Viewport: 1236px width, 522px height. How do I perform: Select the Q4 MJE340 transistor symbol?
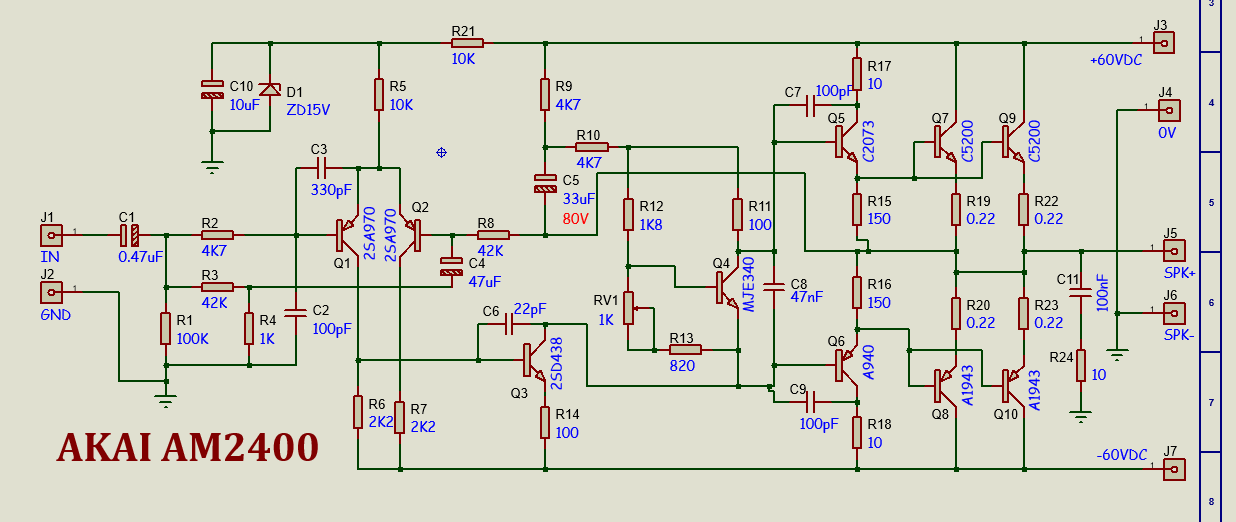pos(727,288)
